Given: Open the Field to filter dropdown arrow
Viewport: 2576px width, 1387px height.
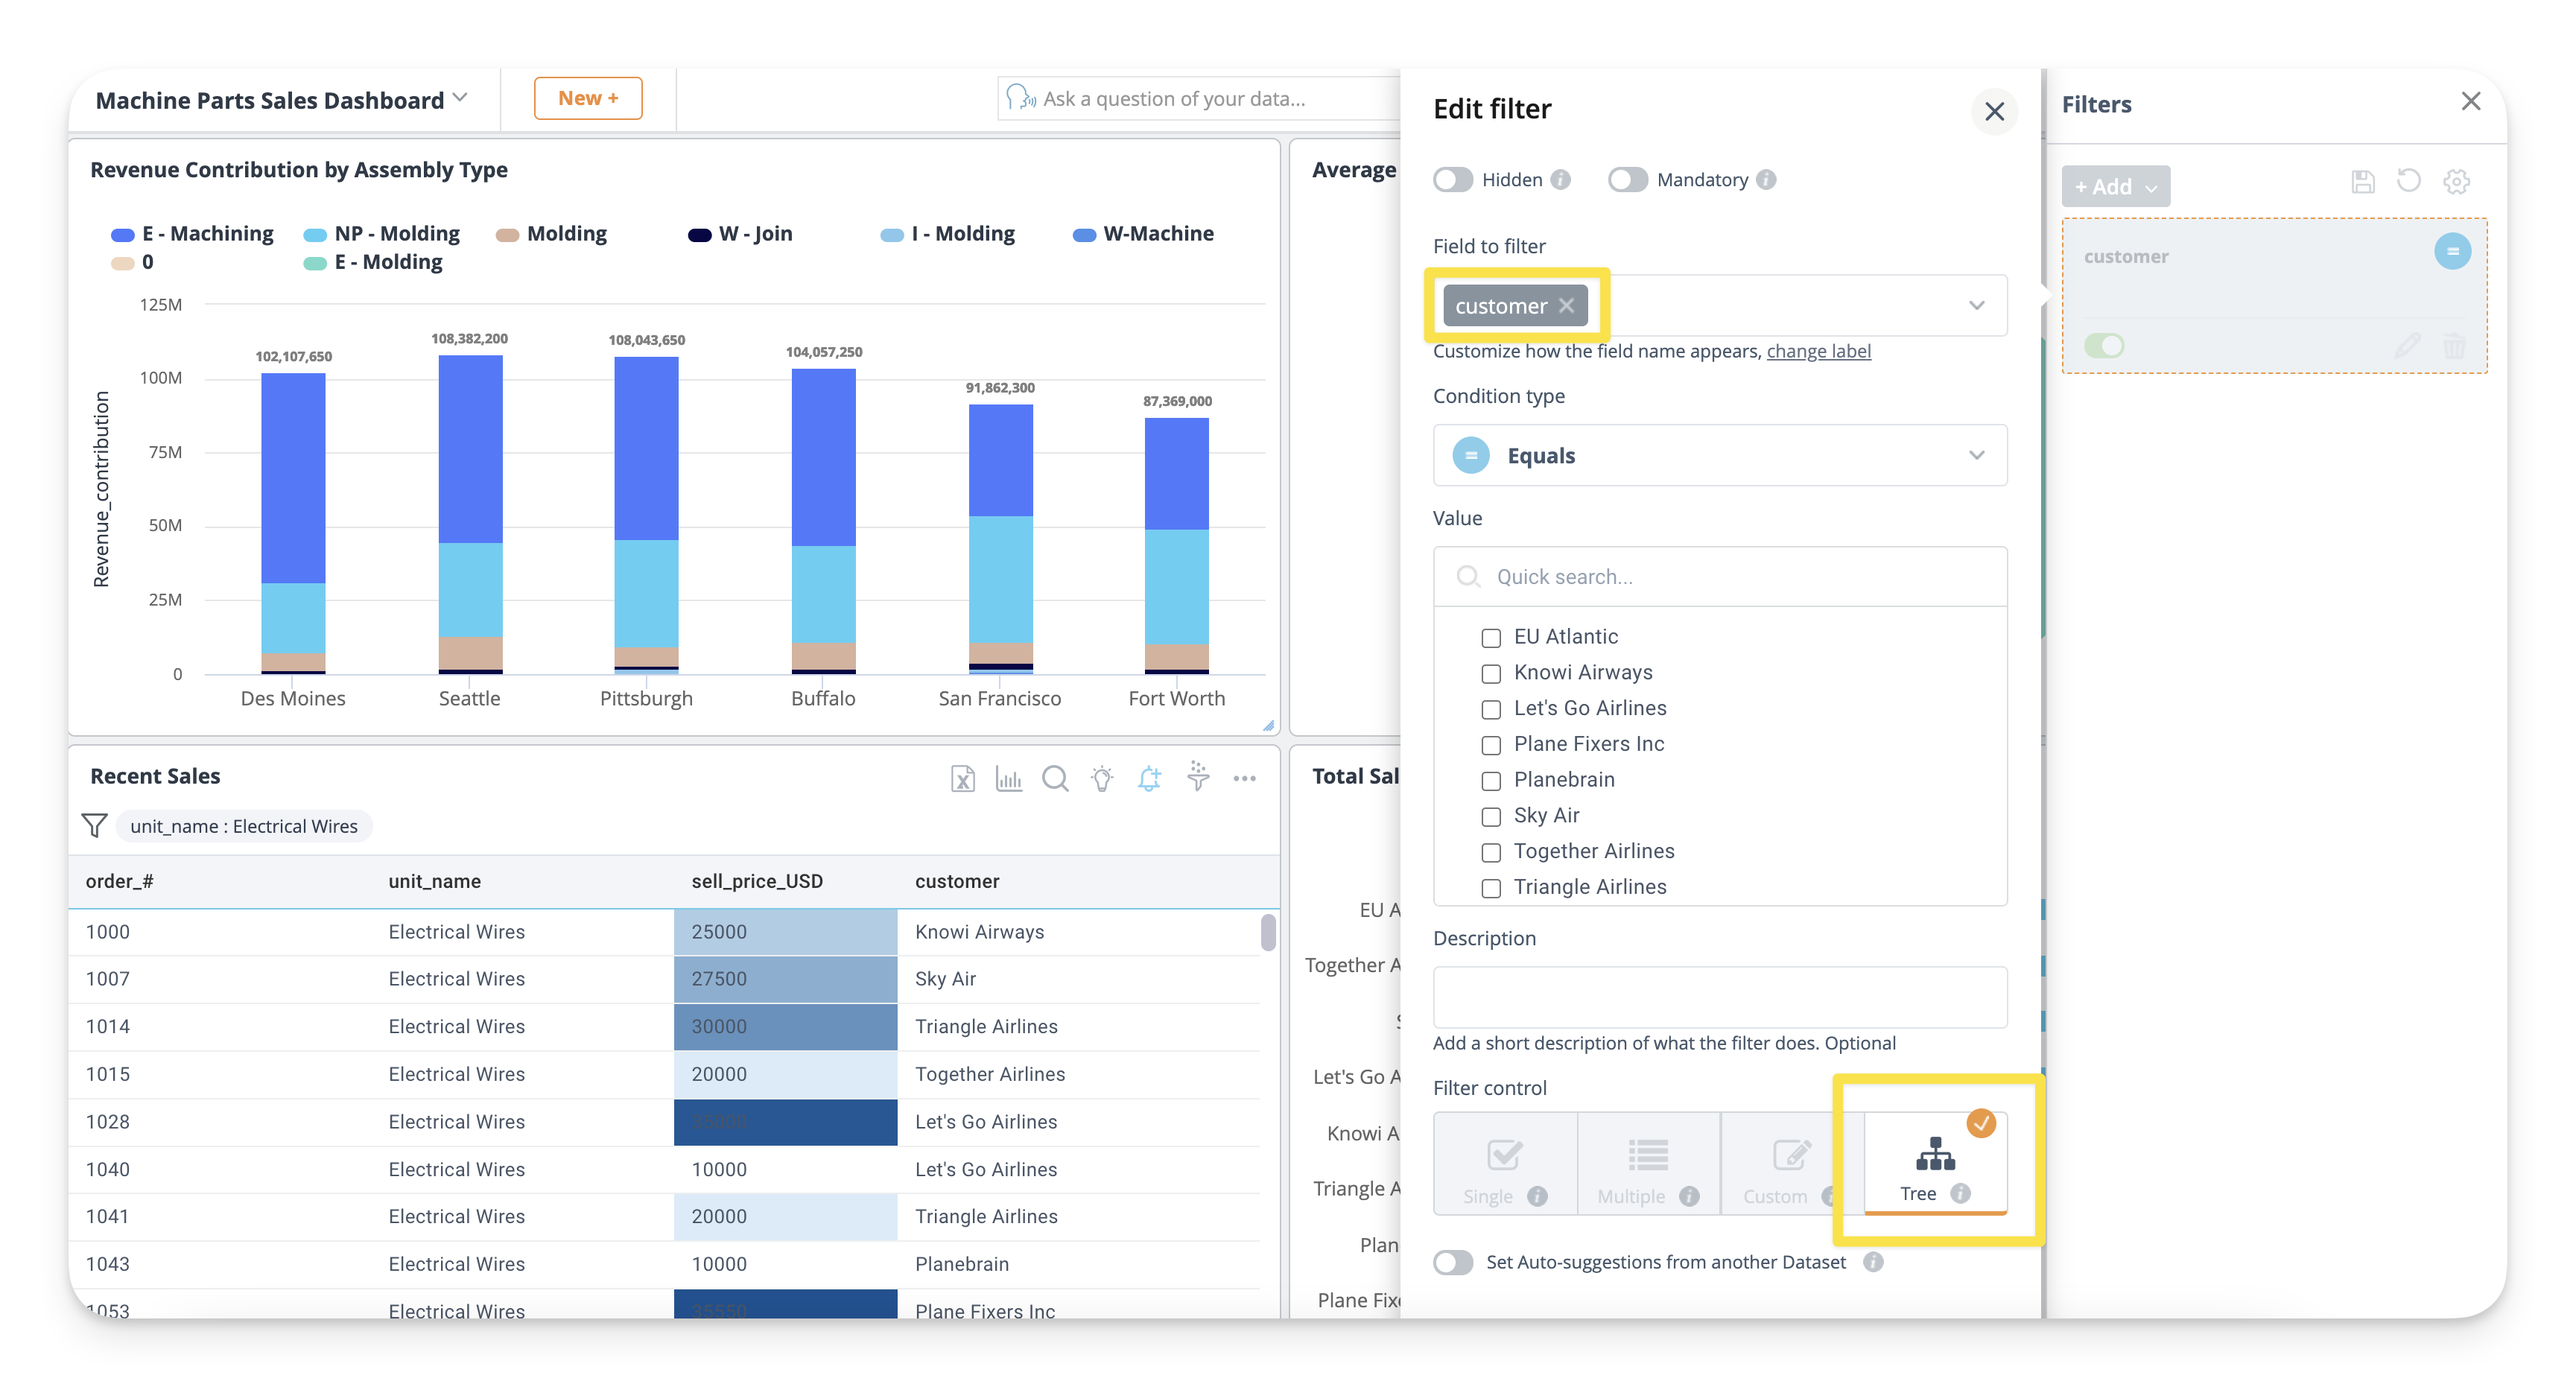Looking at the screenshot, I should pos(1976,305).
